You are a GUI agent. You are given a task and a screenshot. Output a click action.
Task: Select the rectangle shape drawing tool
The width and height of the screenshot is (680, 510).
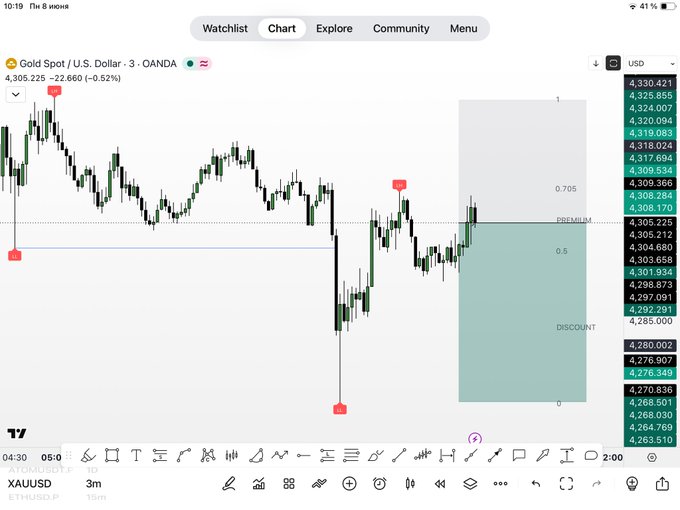[x=112, y=455]
